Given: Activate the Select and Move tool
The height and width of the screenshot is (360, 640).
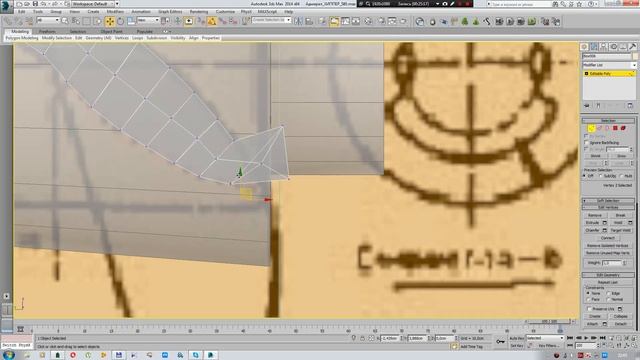Looking at the screenshot, I should [110, 21].
